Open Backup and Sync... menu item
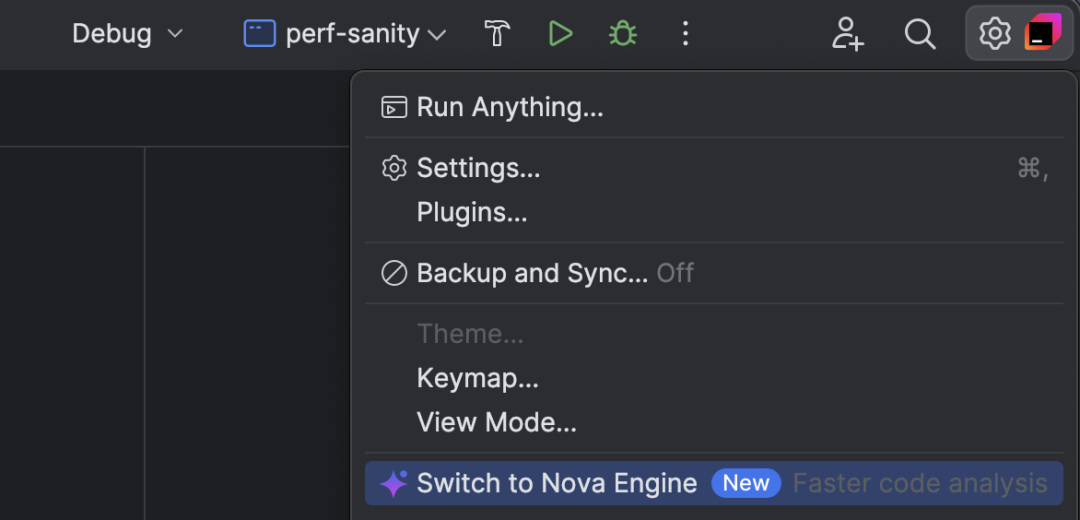The image size is (1080, 520). click(714, 273)
